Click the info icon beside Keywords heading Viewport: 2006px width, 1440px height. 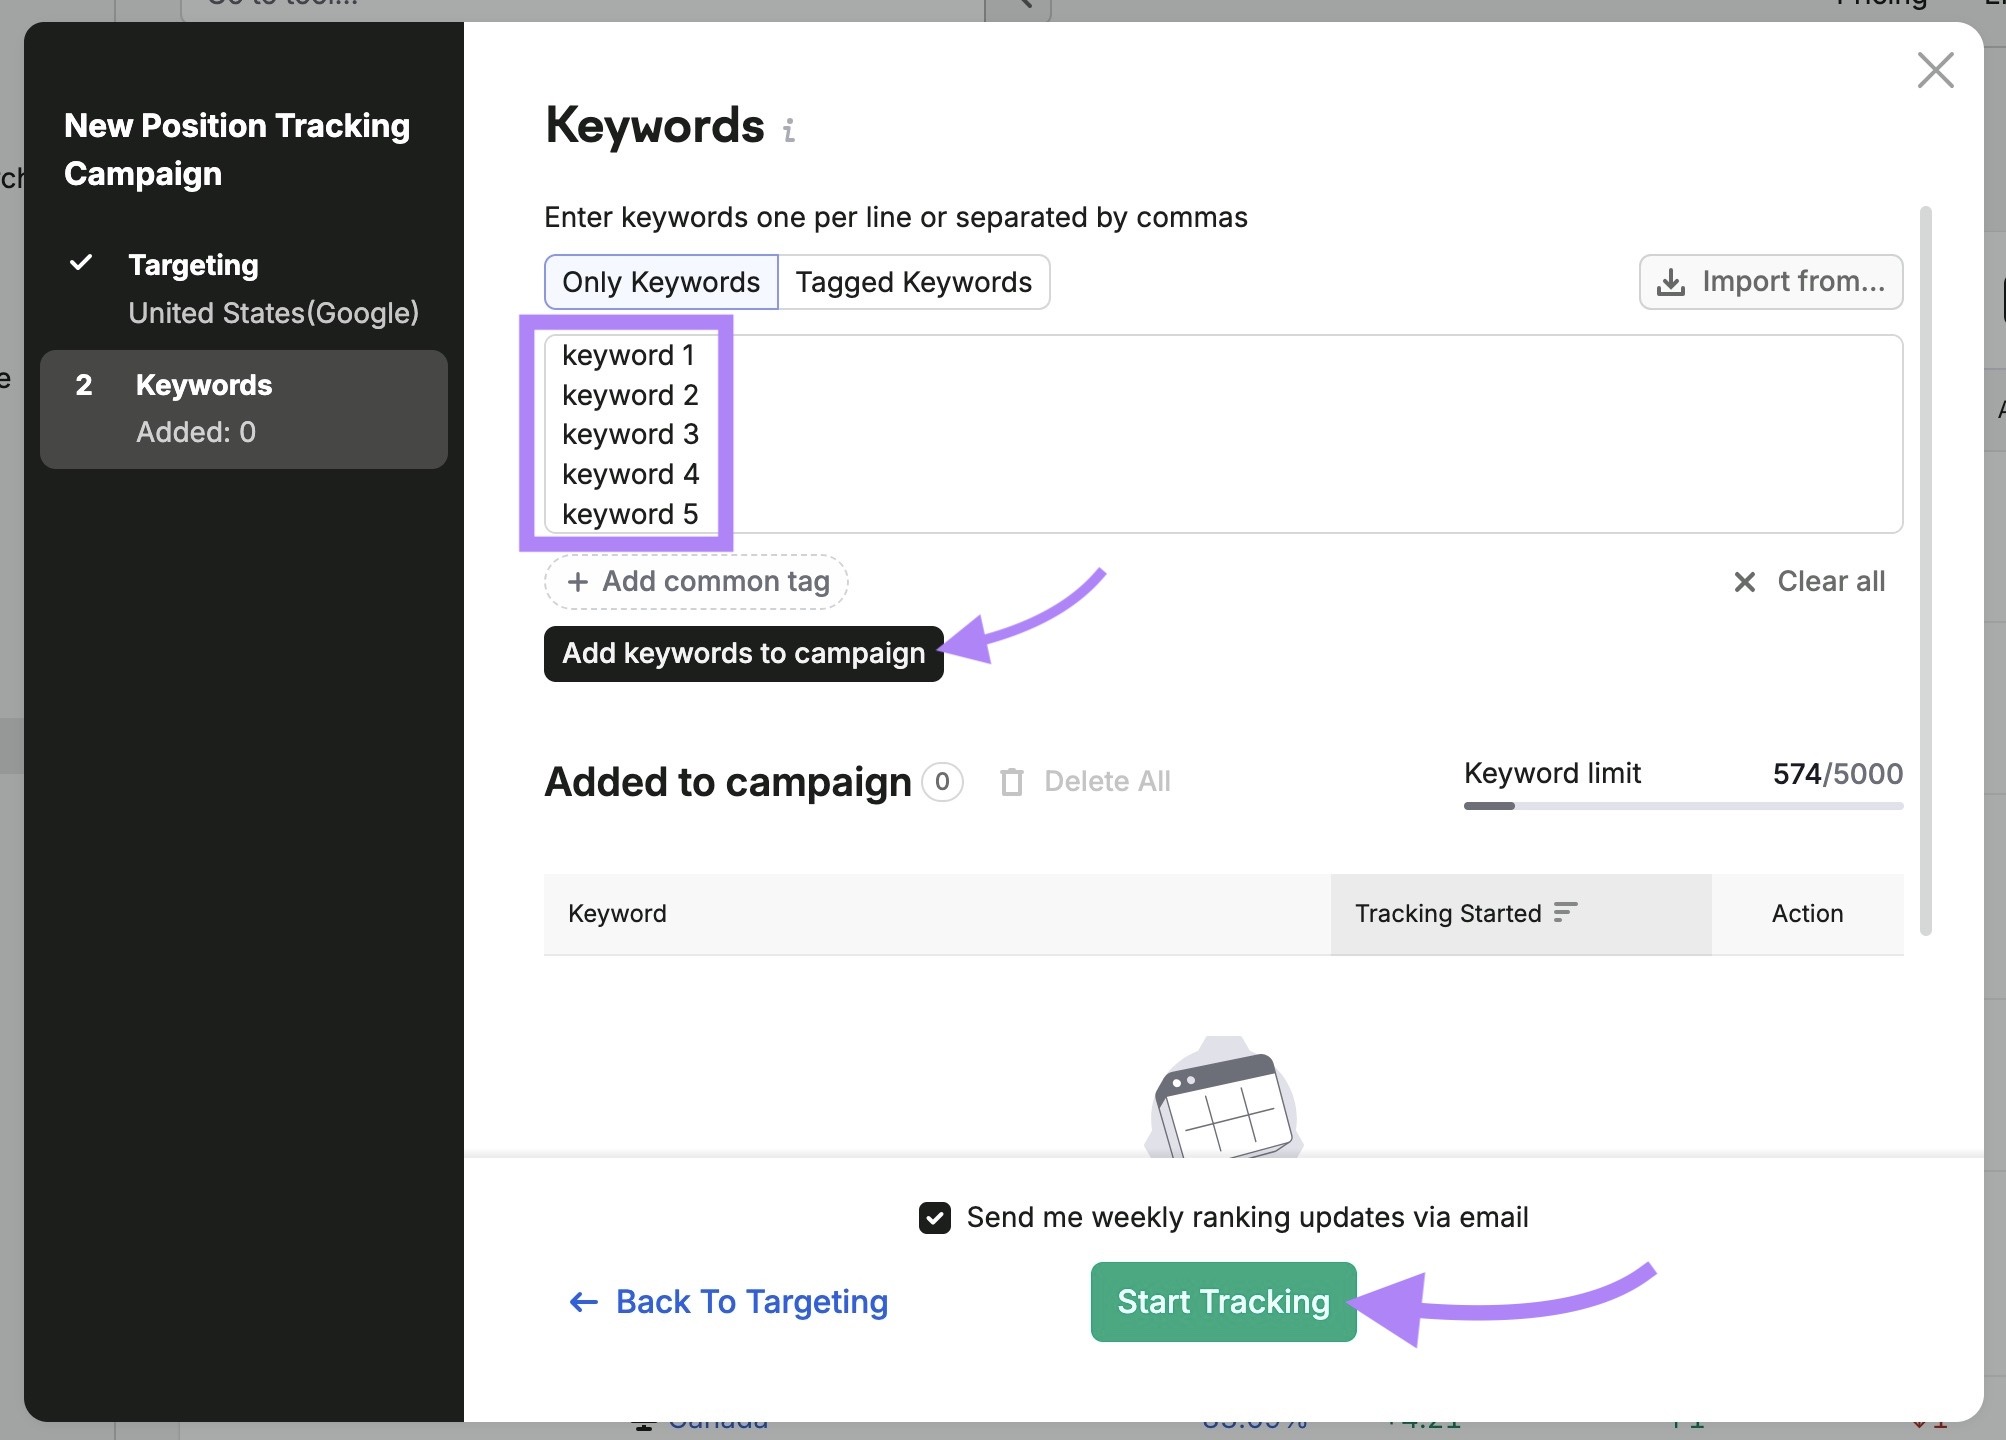coord(789,130)
